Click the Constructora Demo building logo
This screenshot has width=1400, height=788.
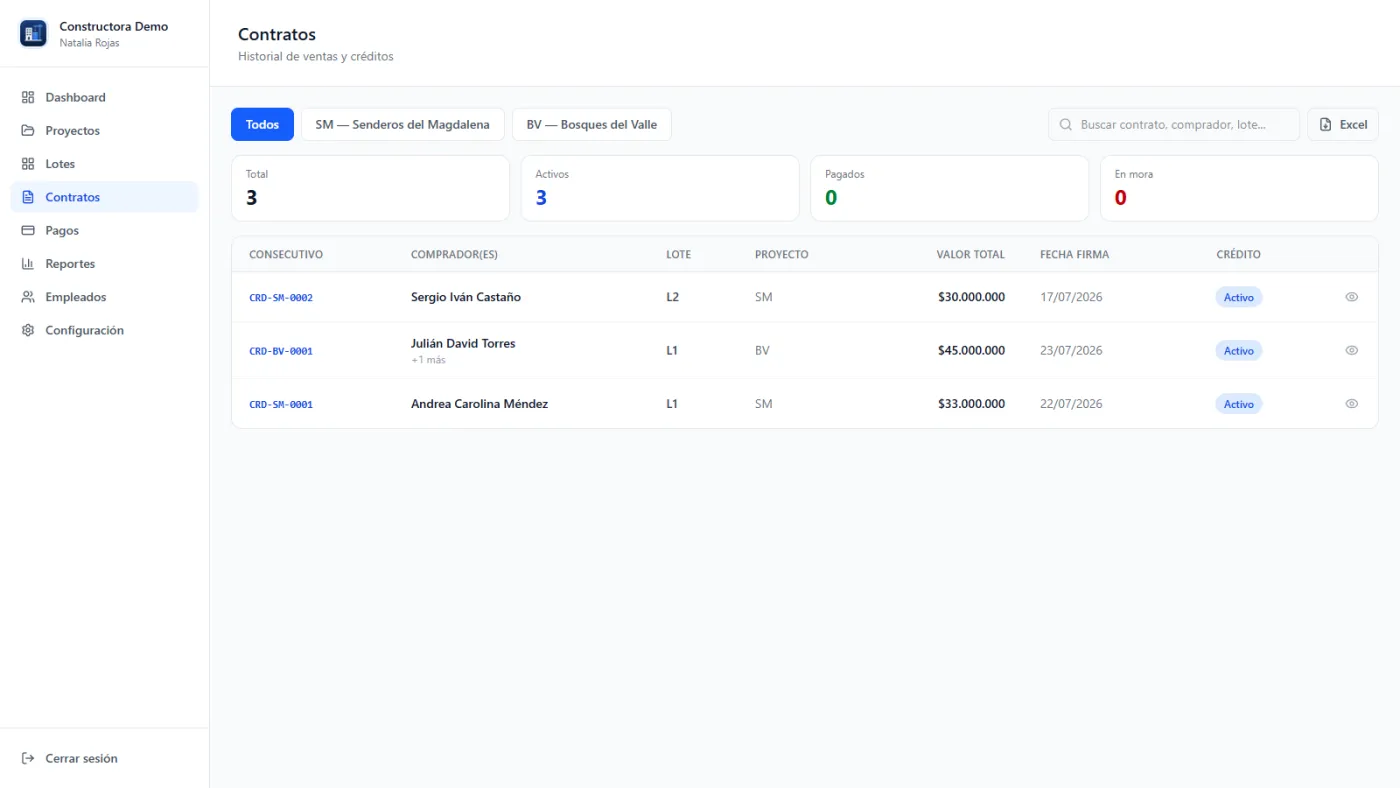[x=33, y=33]
